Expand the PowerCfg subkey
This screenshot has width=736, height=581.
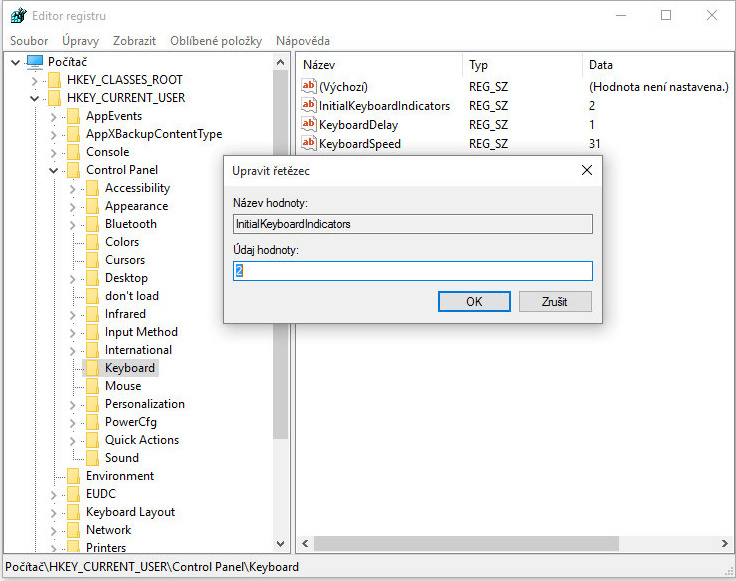(x=72, y=422)
